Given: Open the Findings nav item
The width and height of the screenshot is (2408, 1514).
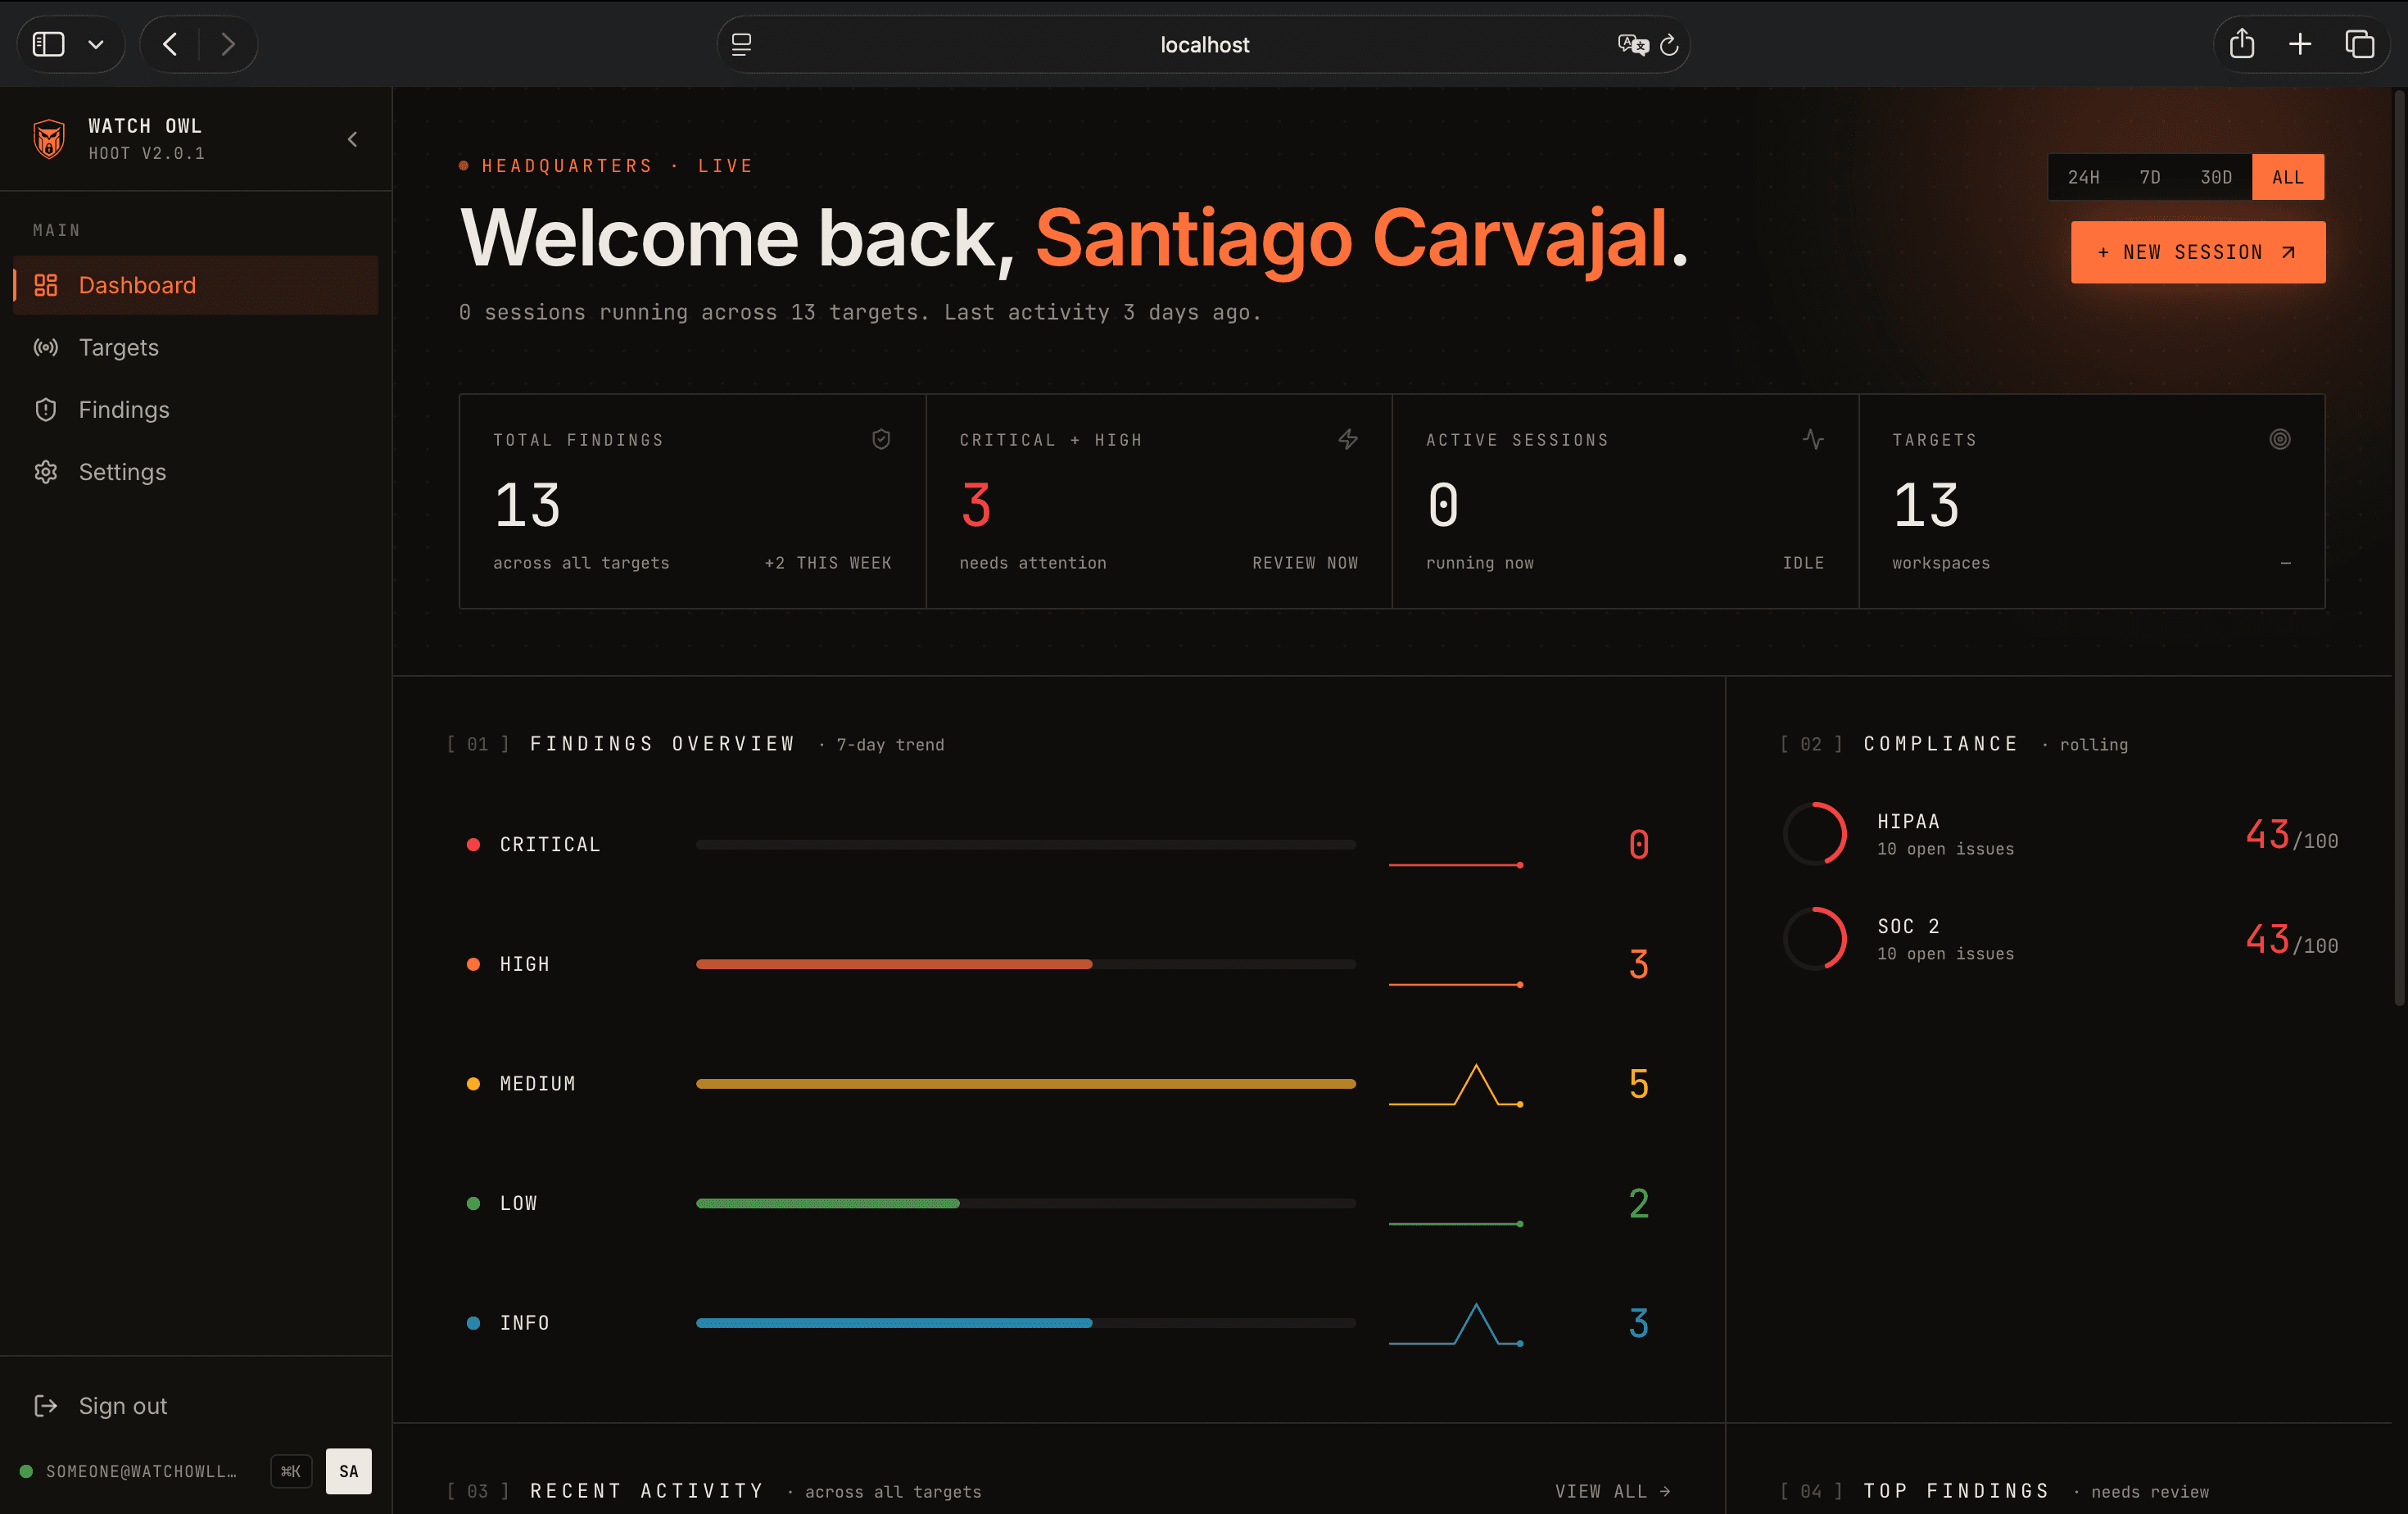Looking at the screenshot, I should pos(196,409).
